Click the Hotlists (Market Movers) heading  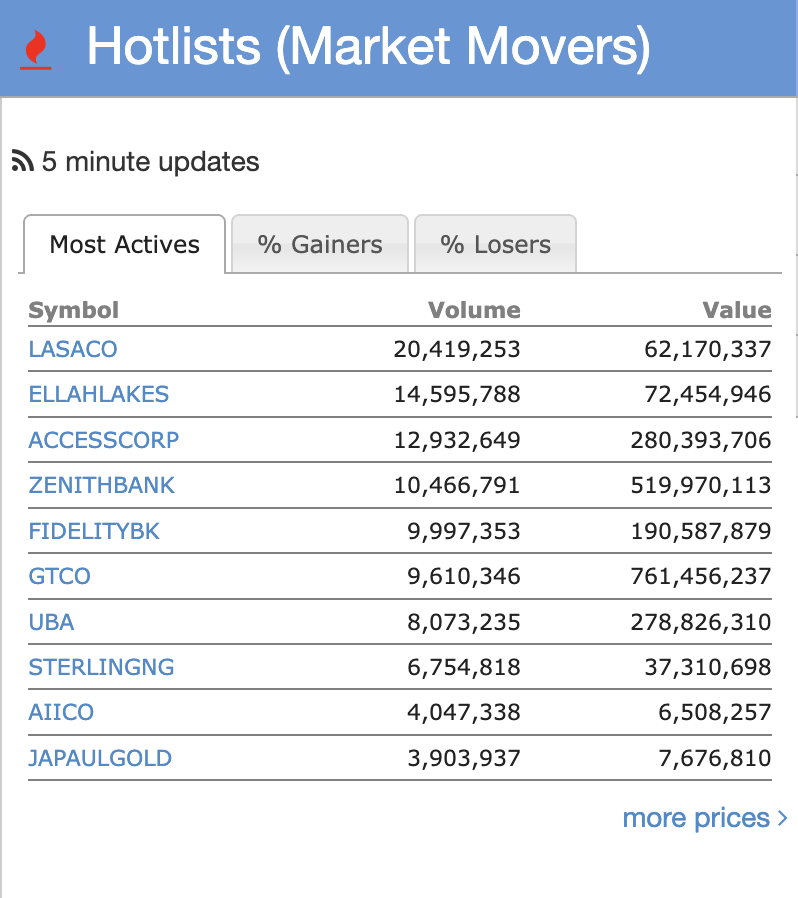[x=368, y=48]
